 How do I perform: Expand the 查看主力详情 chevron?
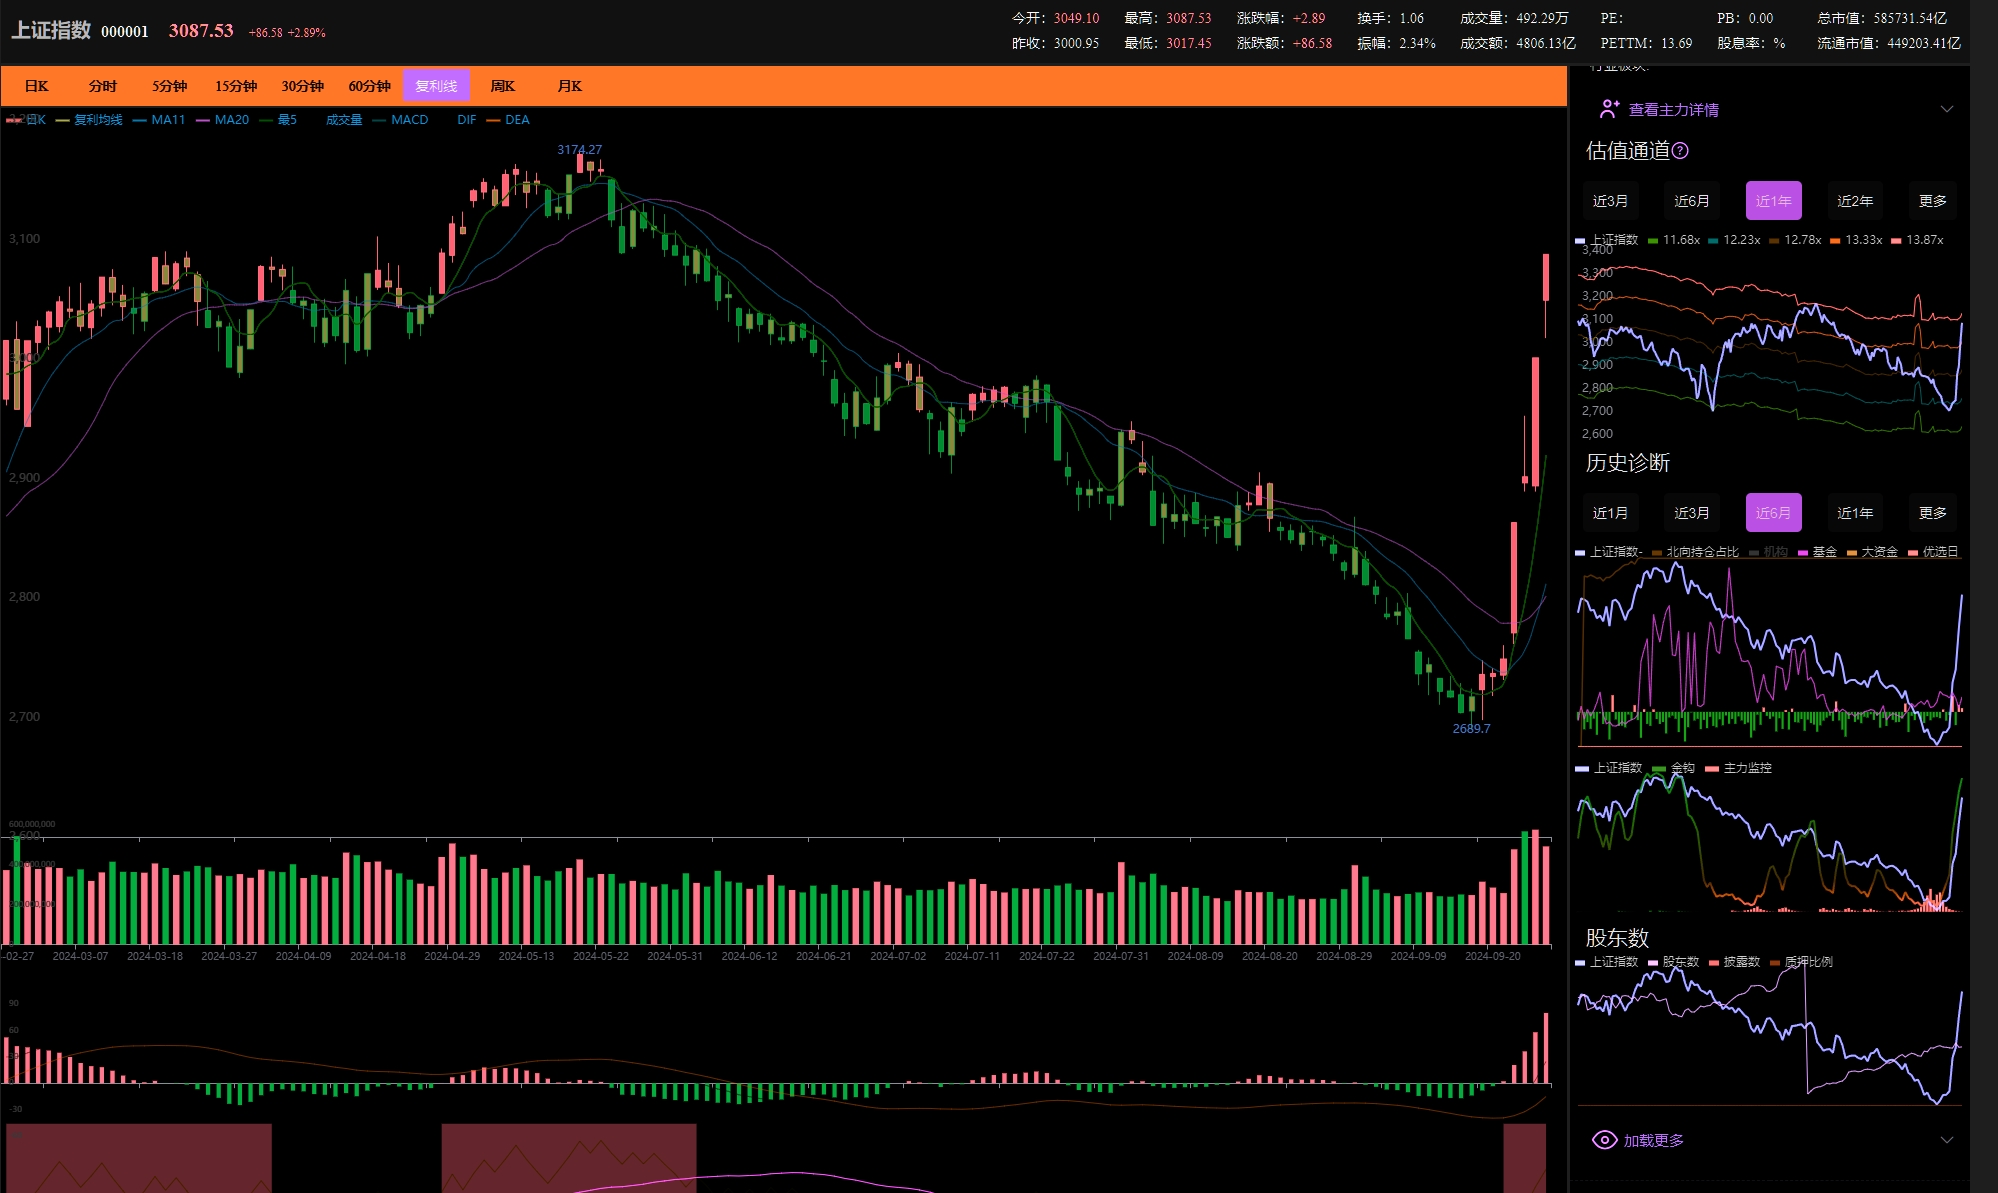(x=1946, y=109)
